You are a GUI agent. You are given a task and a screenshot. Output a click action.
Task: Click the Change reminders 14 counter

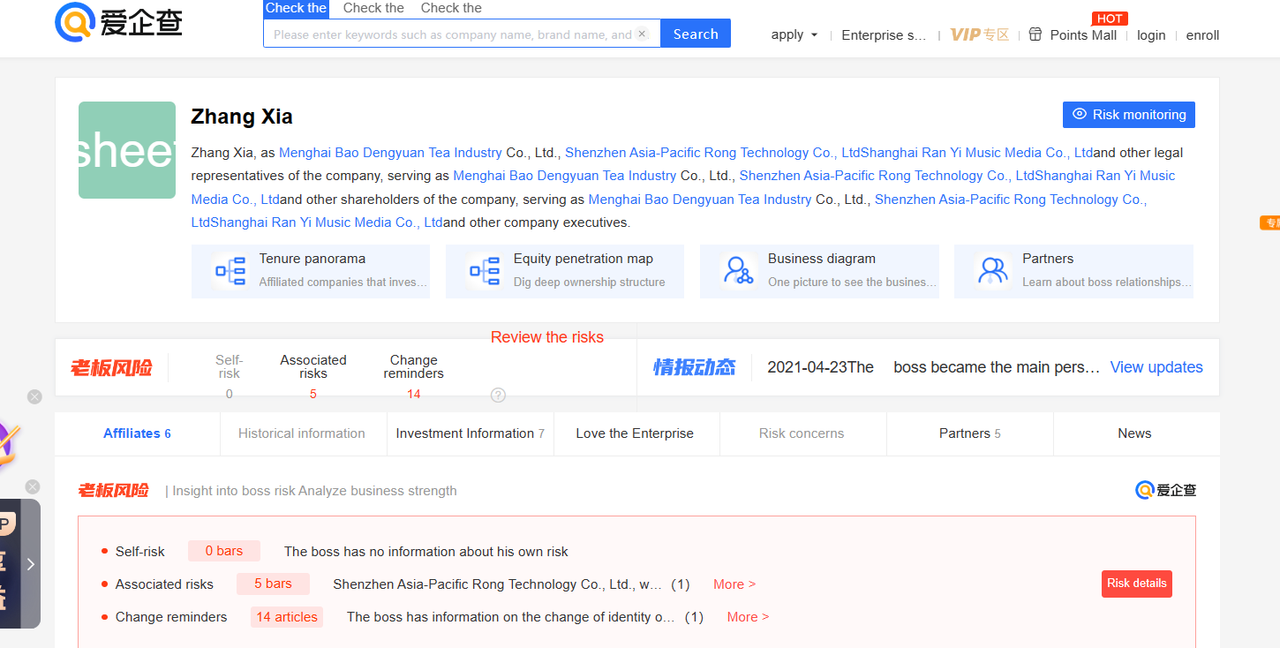(413, 377)
